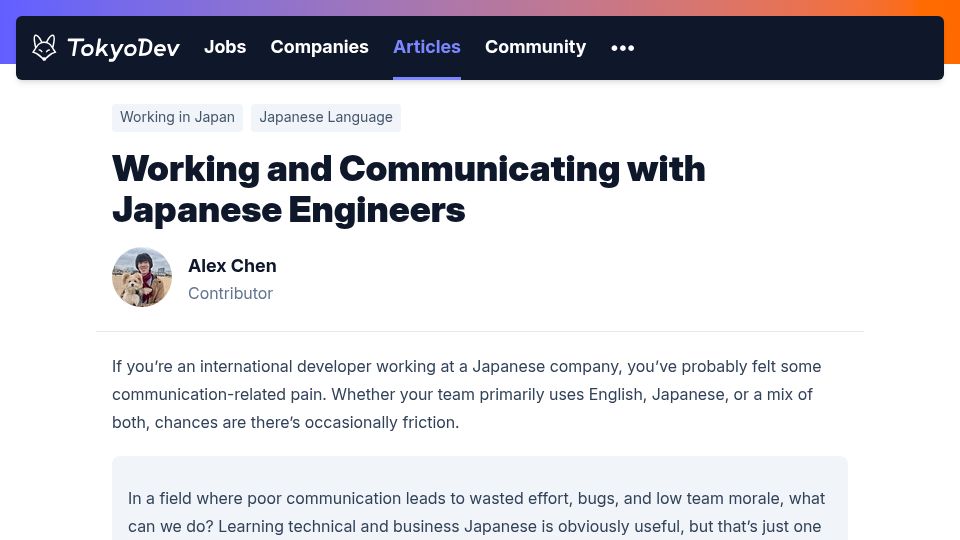
Task: Filter by the Working in Japan tag
Action: pos(178,117)
